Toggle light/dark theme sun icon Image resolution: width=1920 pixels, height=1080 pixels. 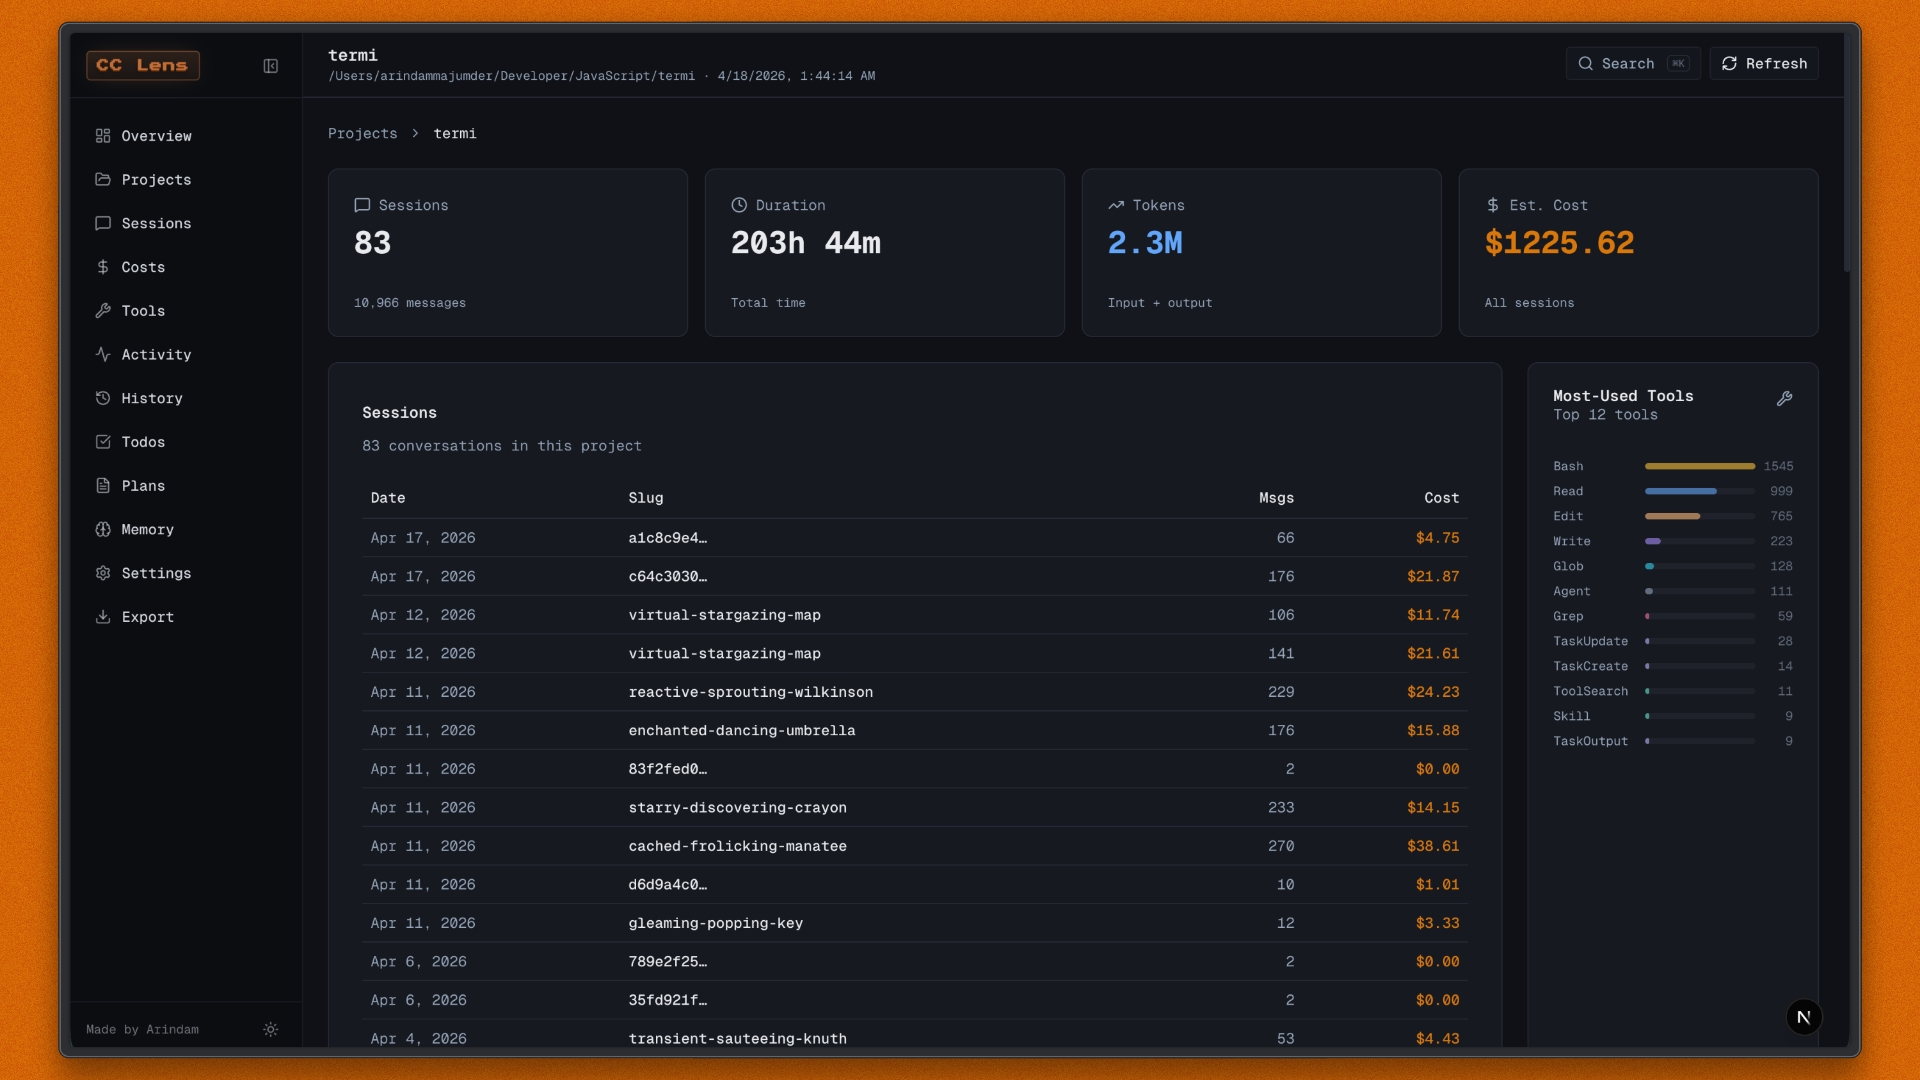tap(270, 1030)
